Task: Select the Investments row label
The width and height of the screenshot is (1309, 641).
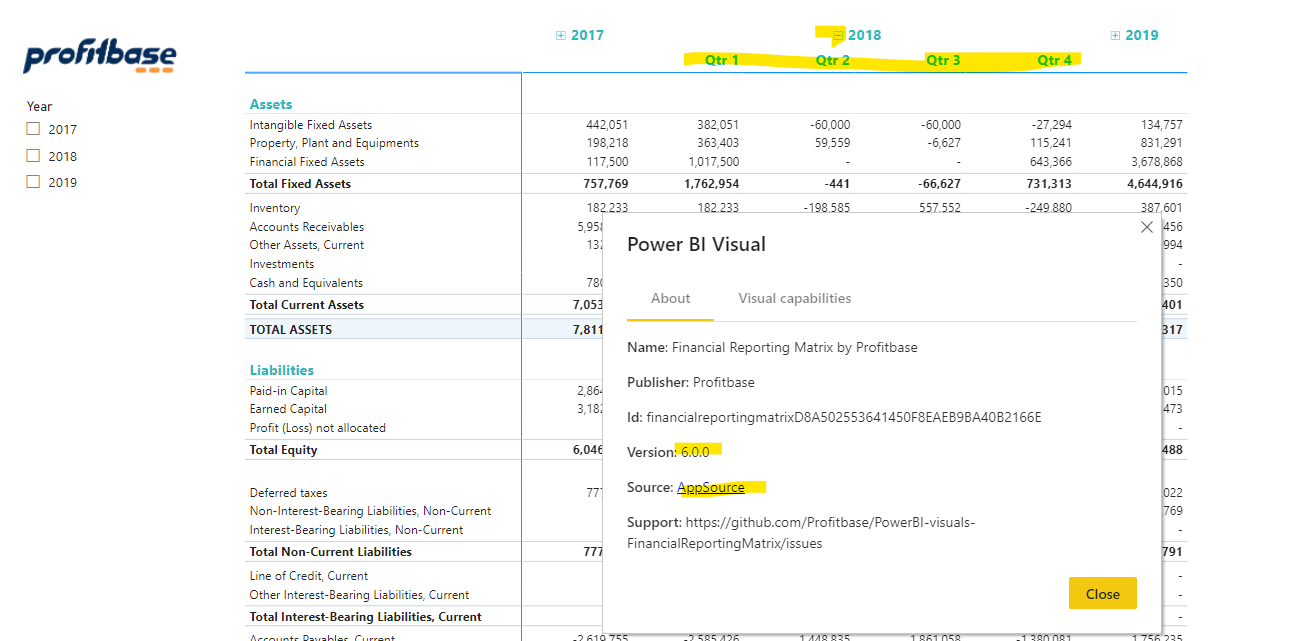Action: 282,264
